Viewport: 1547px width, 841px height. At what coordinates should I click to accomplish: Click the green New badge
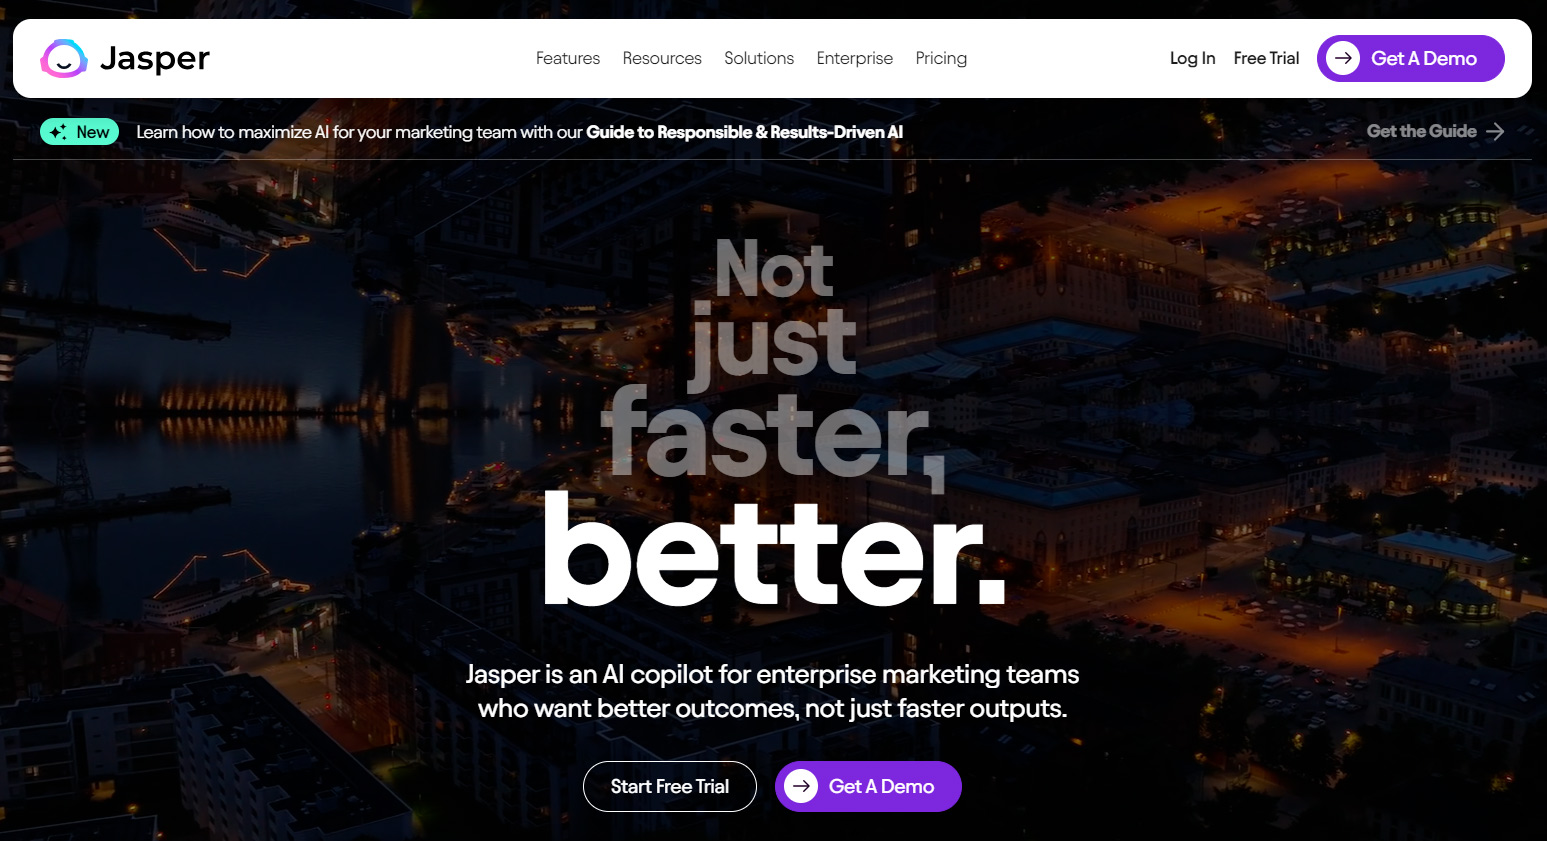pyautogui.click(x=80, y=132)
